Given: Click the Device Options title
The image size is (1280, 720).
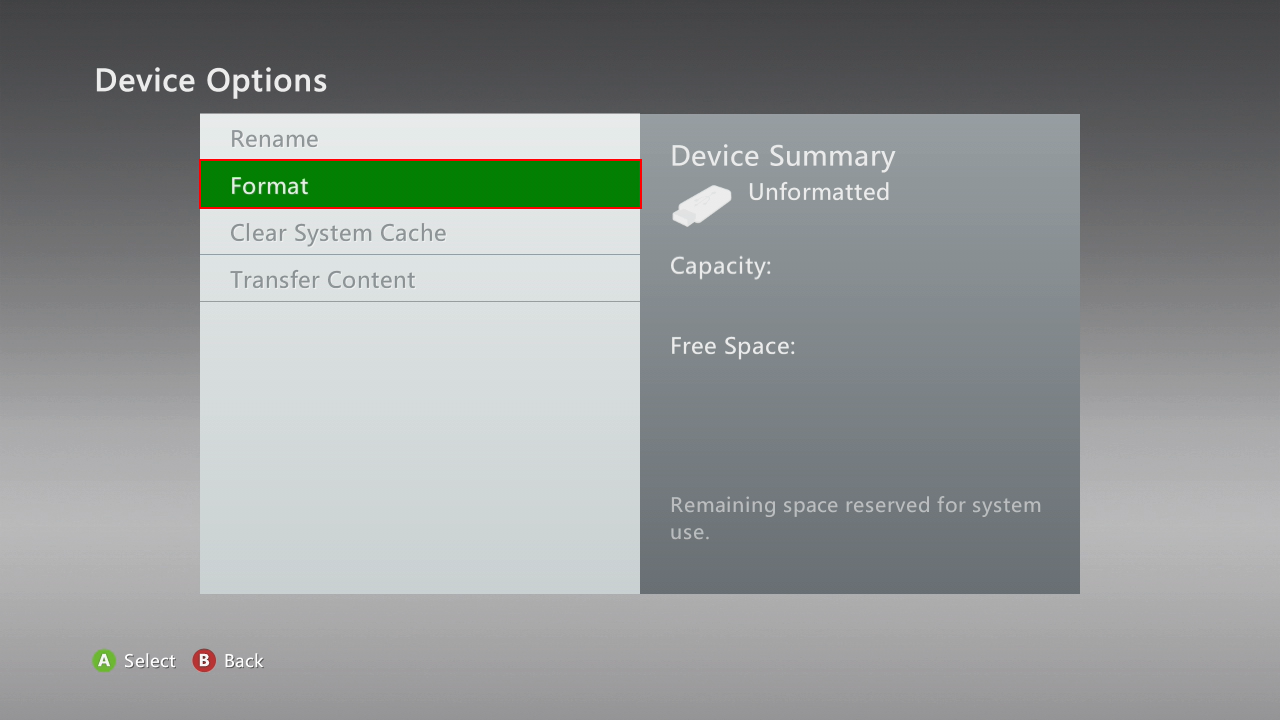Looking at the screenshot, I should tap(211, 81).
